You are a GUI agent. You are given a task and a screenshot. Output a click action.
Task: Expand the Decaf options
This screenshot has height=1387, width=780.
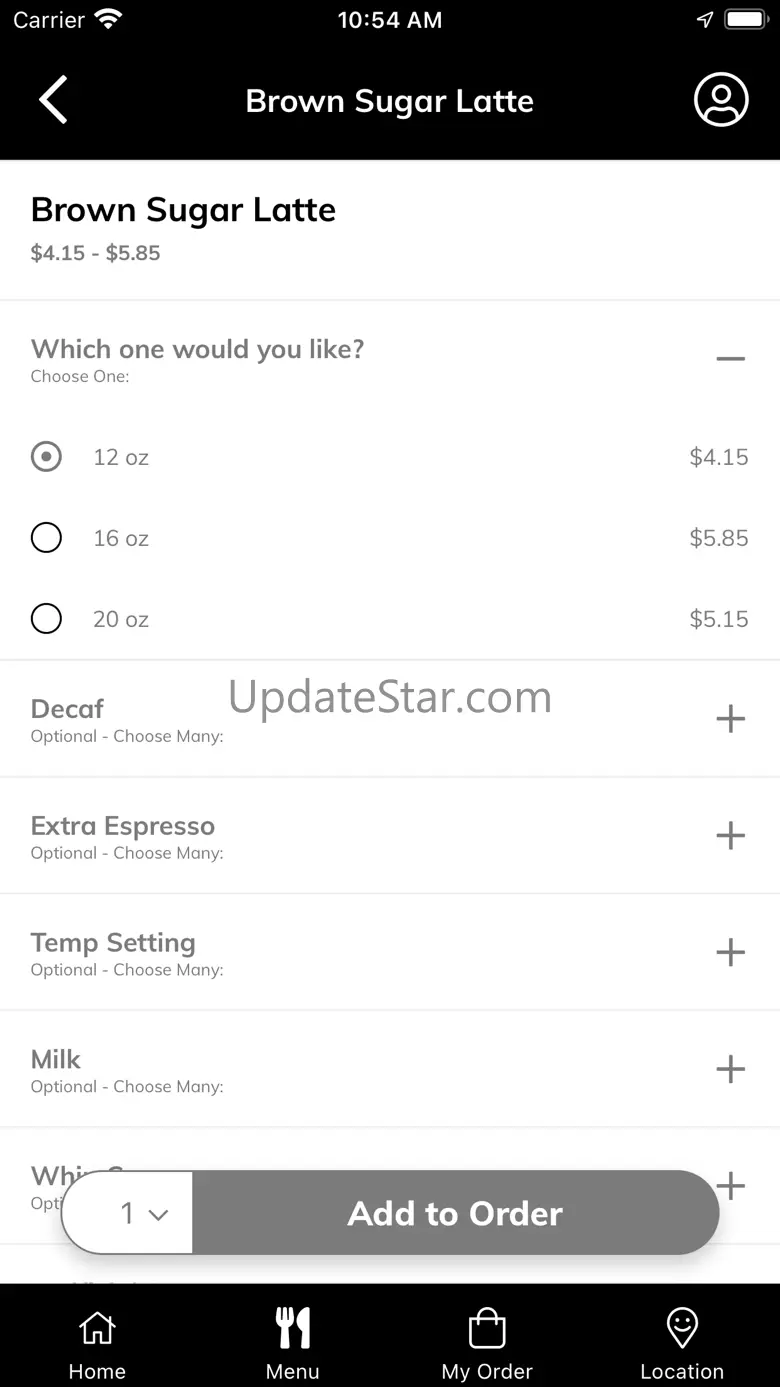[x=731, y=718]
